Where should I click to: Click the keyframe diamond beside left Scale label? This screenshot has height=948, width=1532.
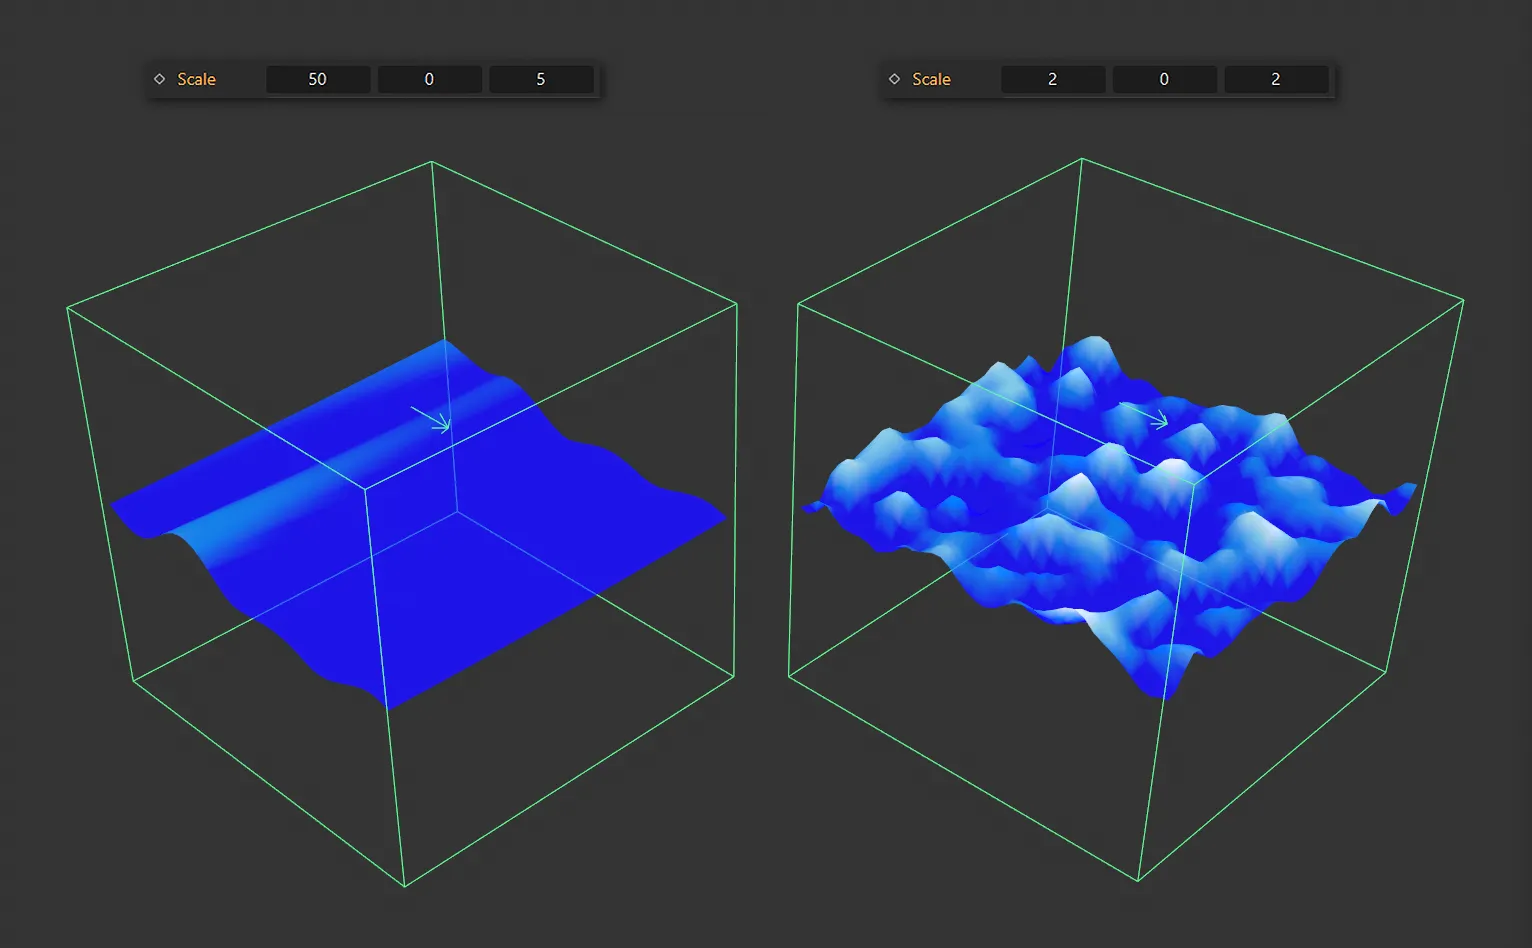[x=160, y=78]
